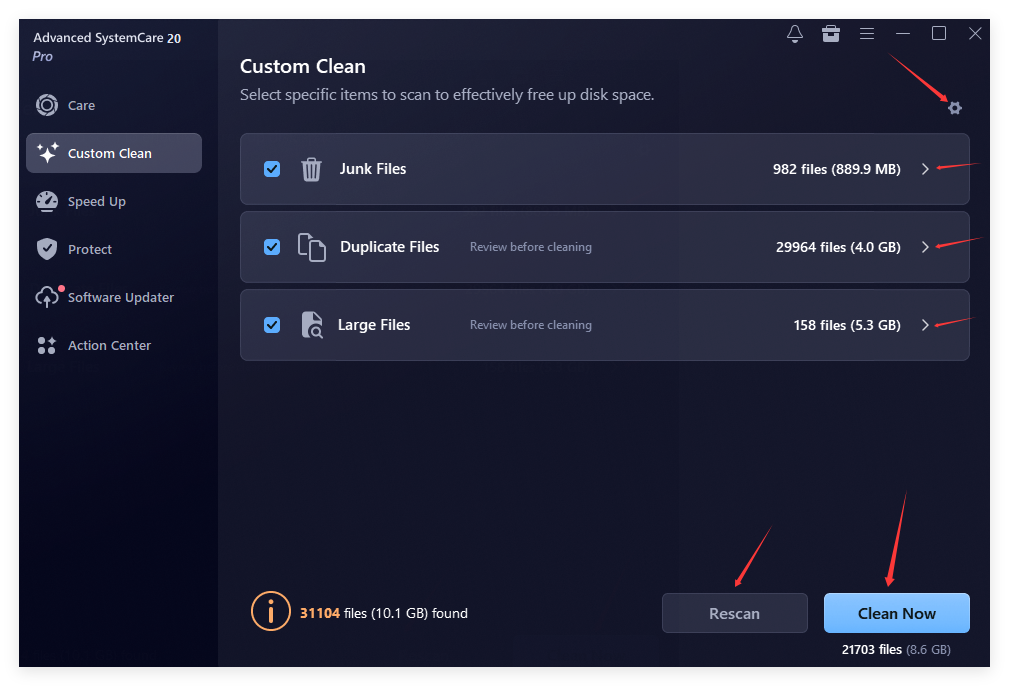
Task: Click the Junk Files label
Action: [373, 169]
